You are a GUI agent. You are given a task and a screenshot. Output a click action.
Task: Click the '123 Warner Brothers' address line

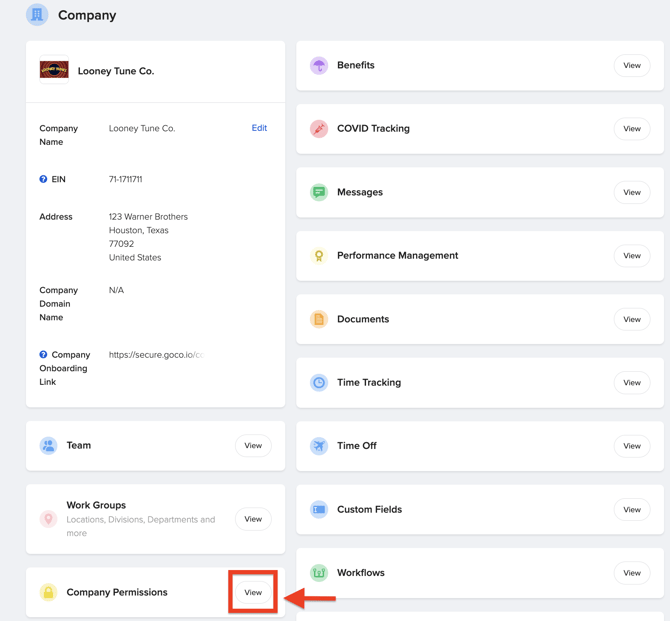point(148,217)
